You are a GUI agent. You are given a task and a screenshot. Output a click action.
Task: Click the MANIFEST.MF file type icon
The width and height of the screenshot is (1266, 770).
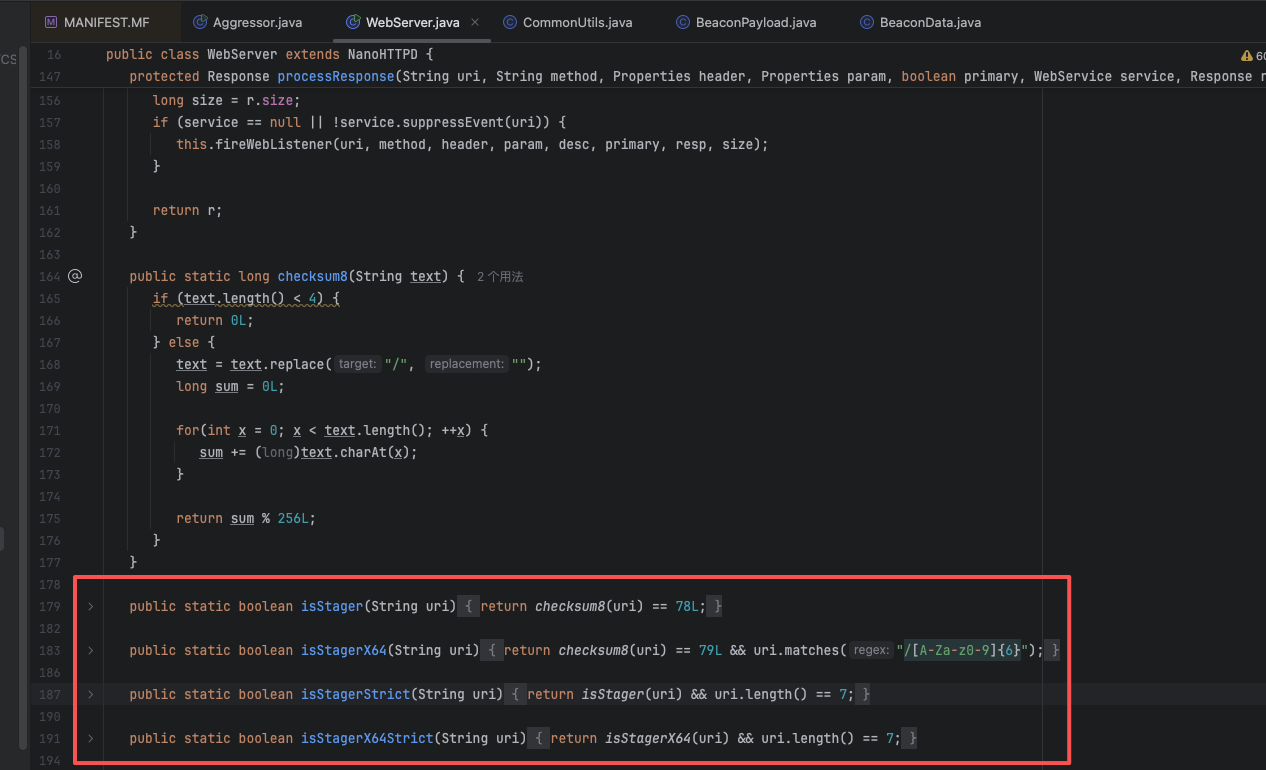click(50, 22)
